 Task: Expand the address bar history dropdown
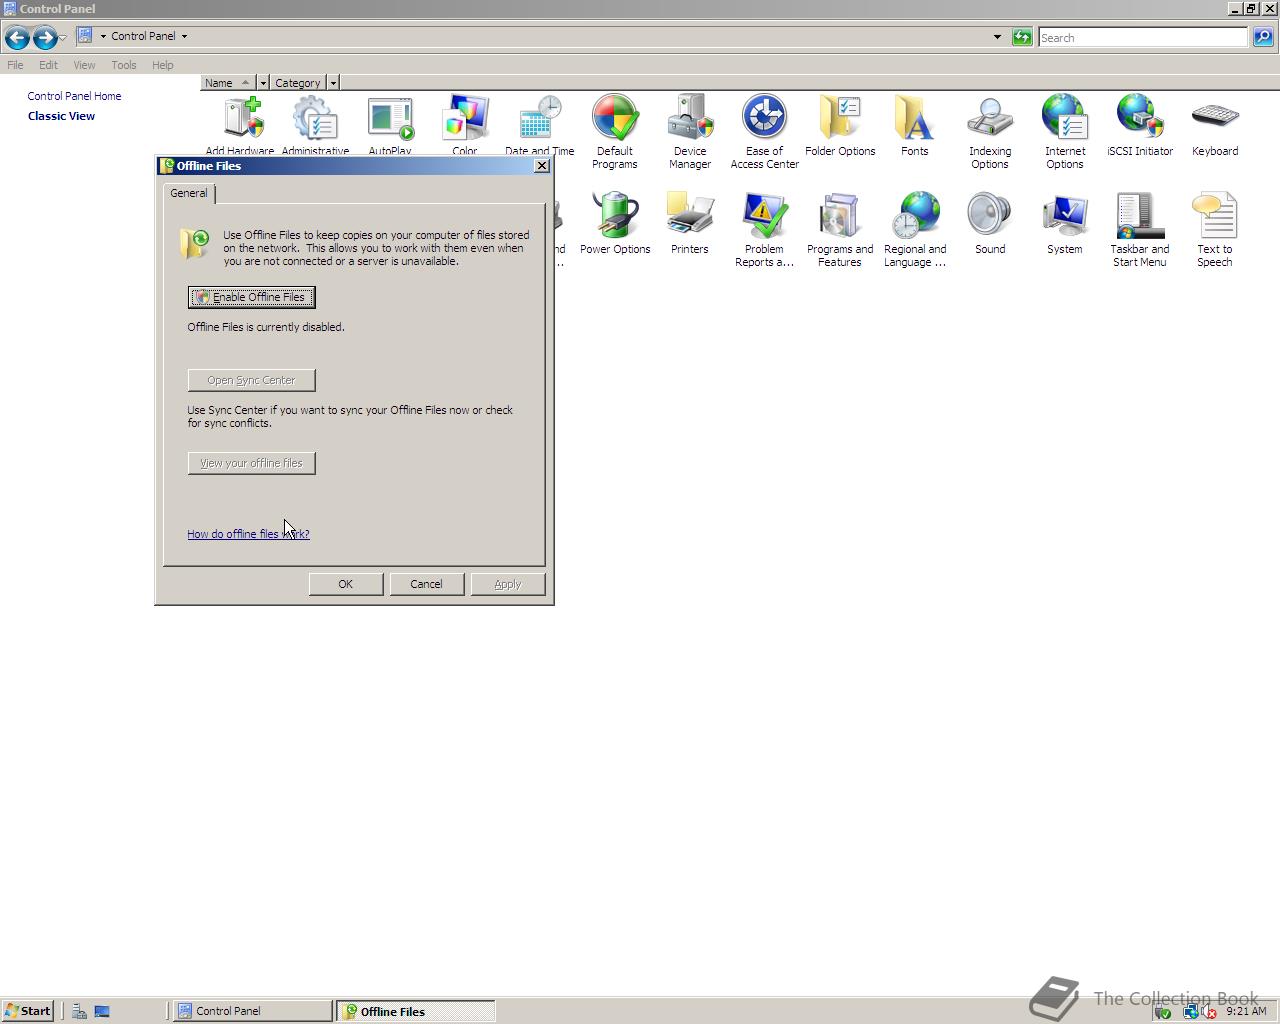[997, 37]
